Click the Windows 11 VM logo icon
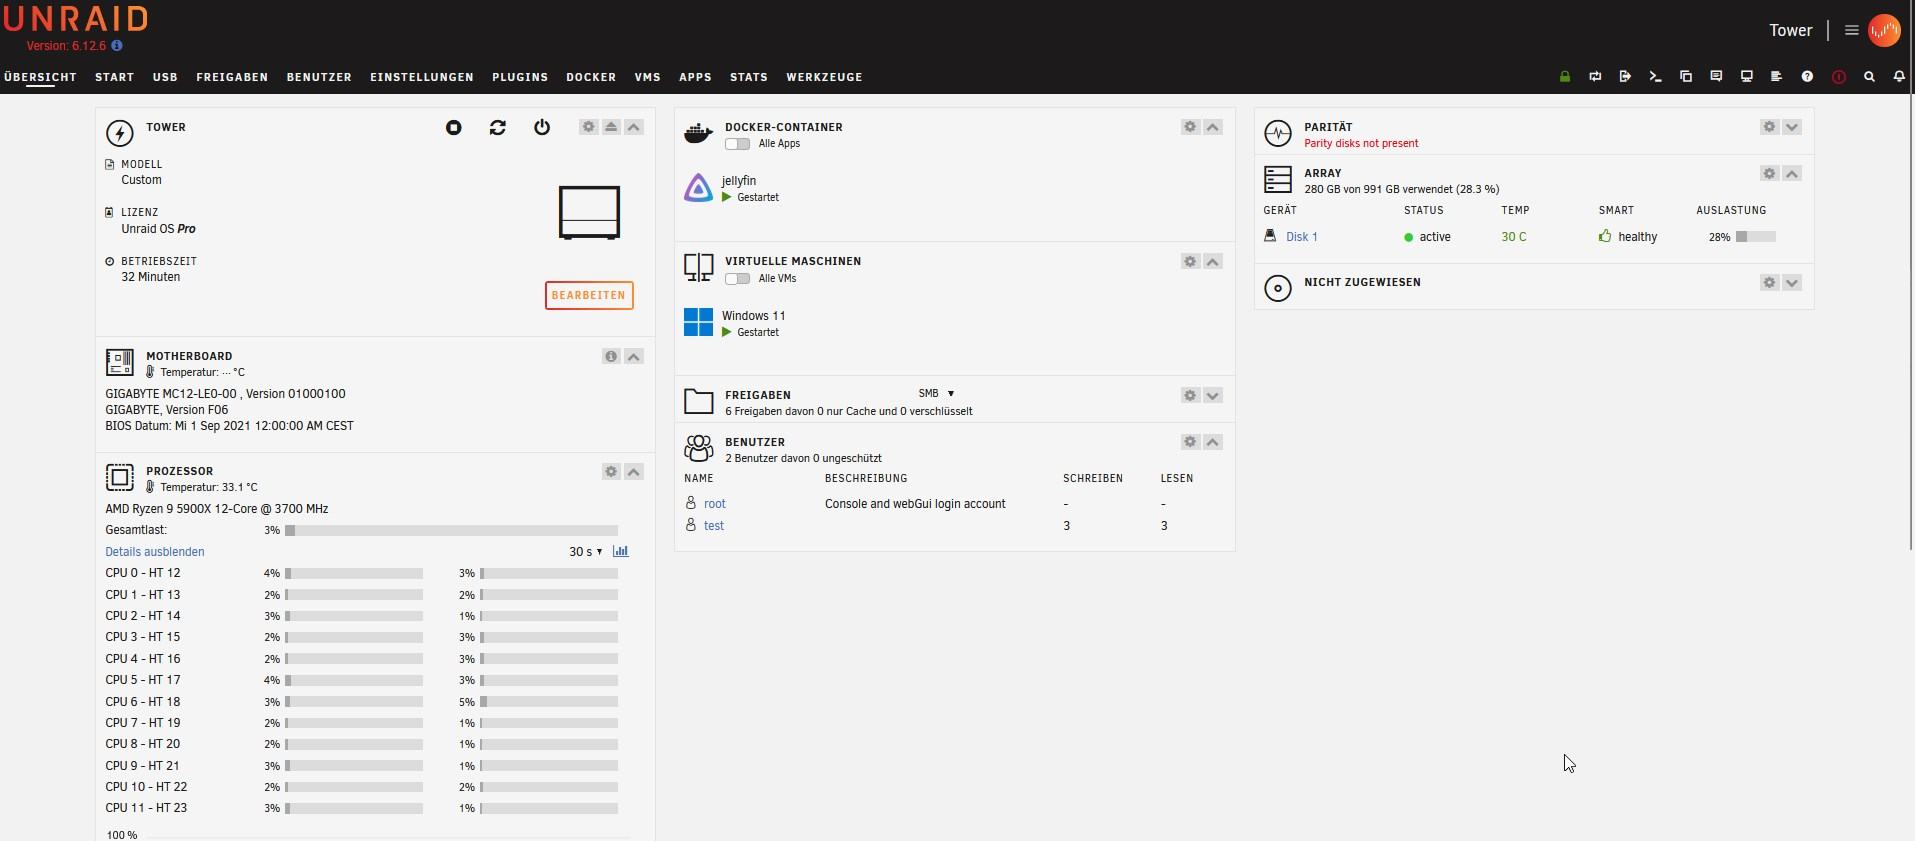Screen dimensions: 1915x841 [x=698, y=322]
